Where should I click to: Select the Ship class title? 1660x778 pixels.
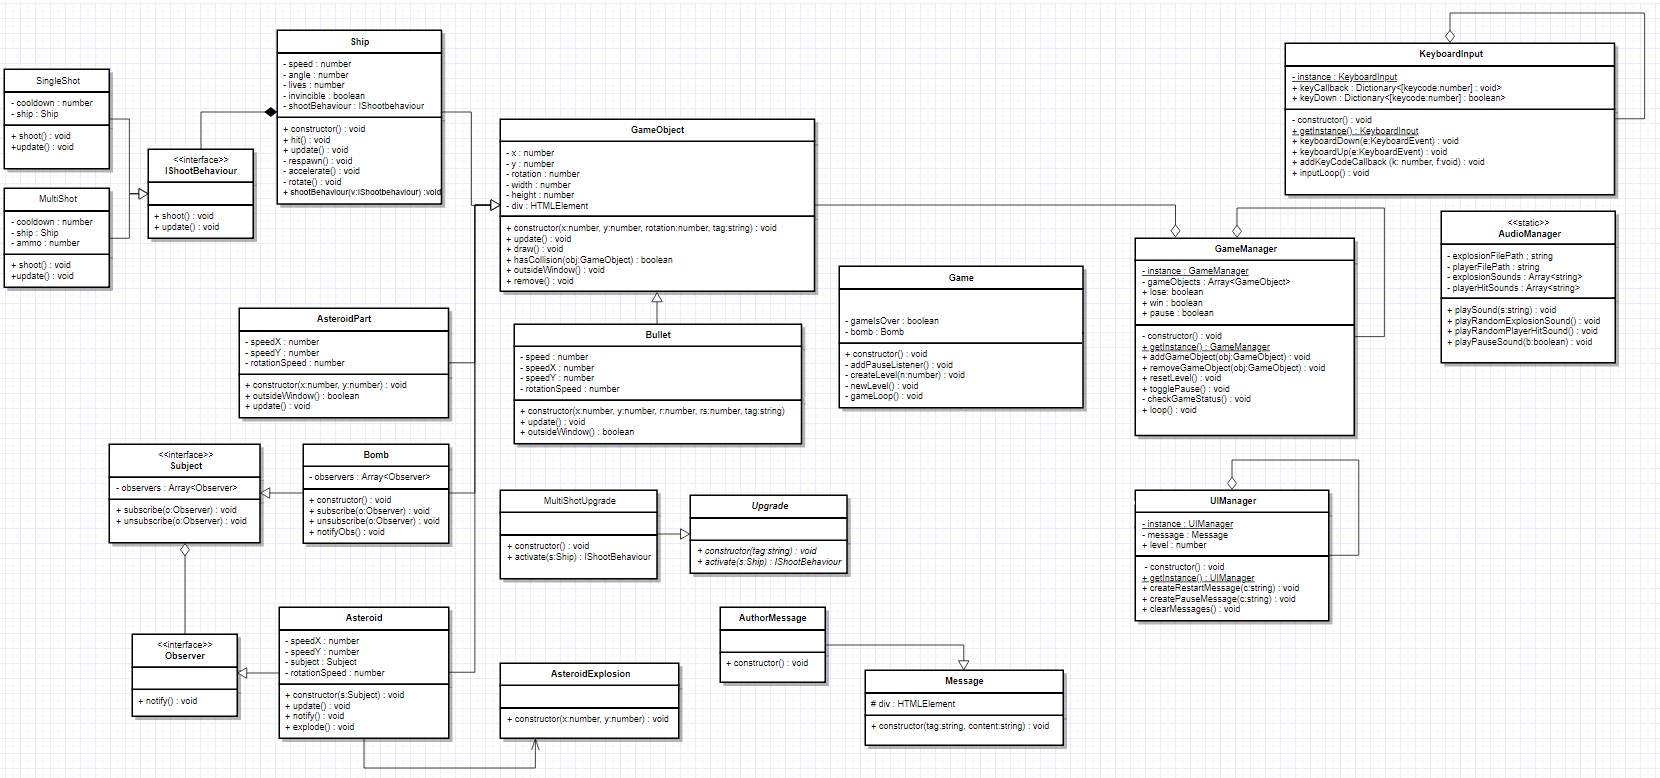(x=360, y=42)
